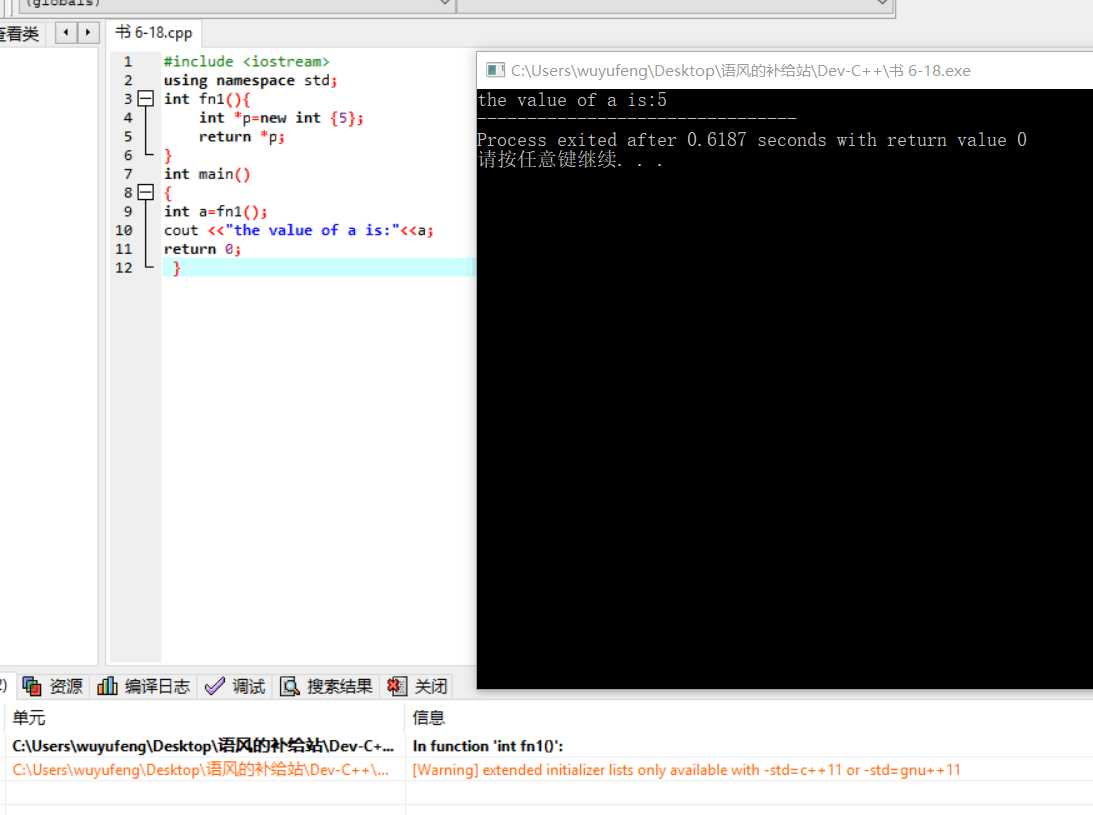Select the 查看类 class browser tab
This screenshot has height=815, width=1093.
click(20, 33)
